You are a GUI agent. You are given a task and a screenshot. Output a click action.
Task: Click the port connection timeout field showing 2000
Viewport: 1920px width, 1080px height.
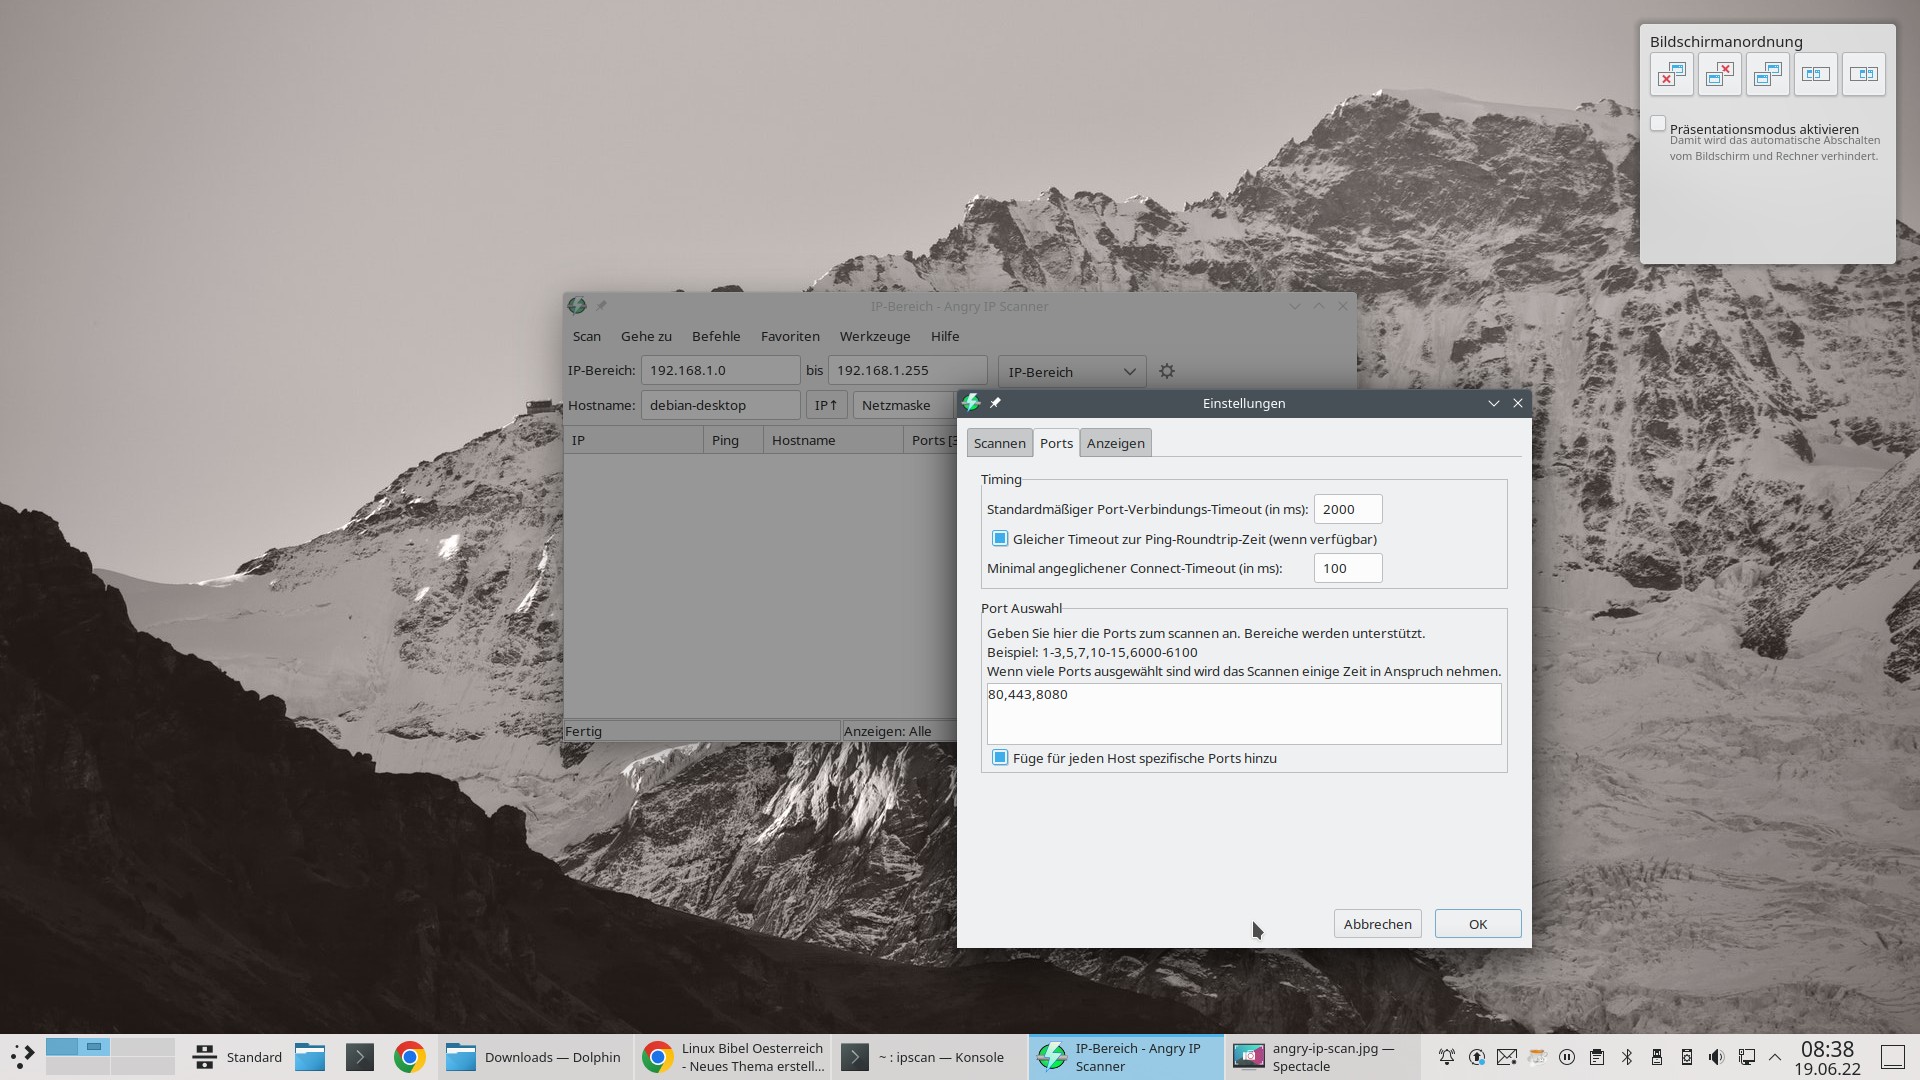[x=1347, y=509]
